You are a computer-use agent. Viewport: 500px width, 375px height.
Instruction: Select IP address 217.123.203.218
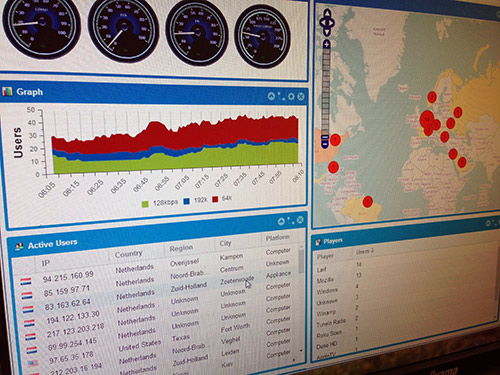(76, 330)
